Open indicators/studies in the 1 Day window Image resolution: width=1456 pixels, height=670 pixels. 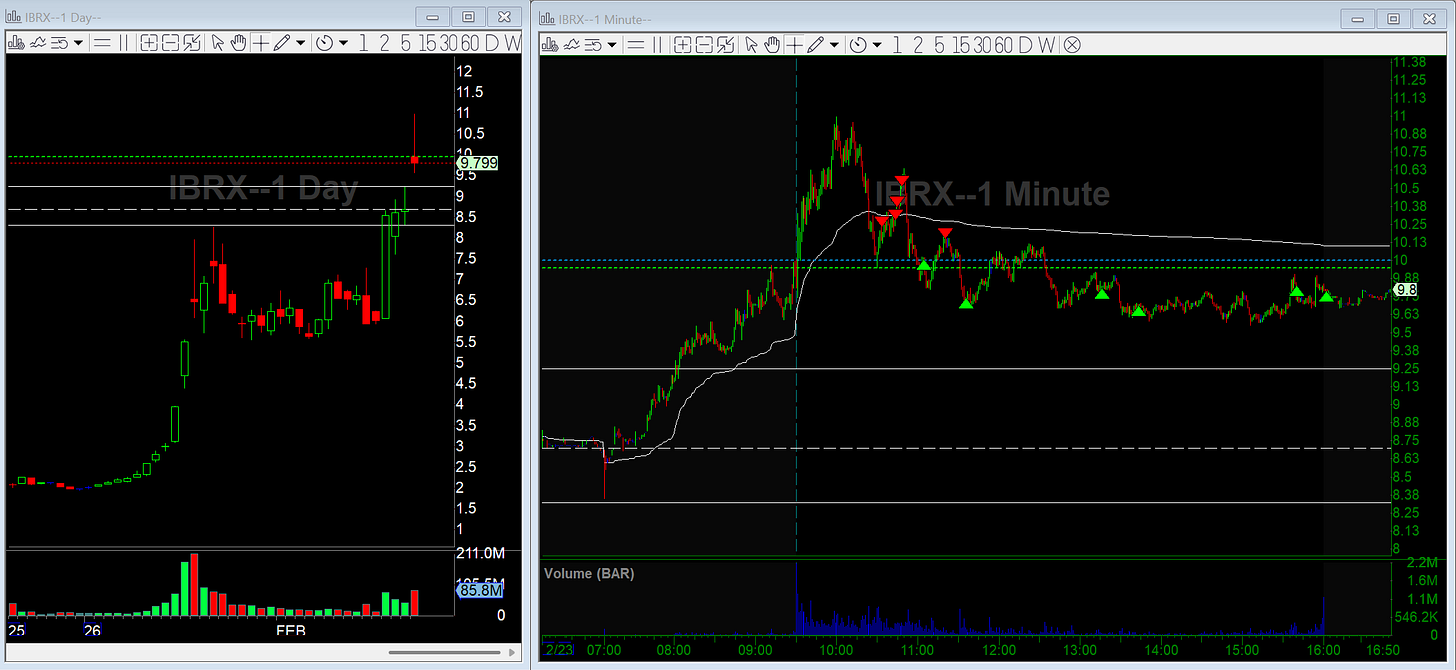(39, 43)
